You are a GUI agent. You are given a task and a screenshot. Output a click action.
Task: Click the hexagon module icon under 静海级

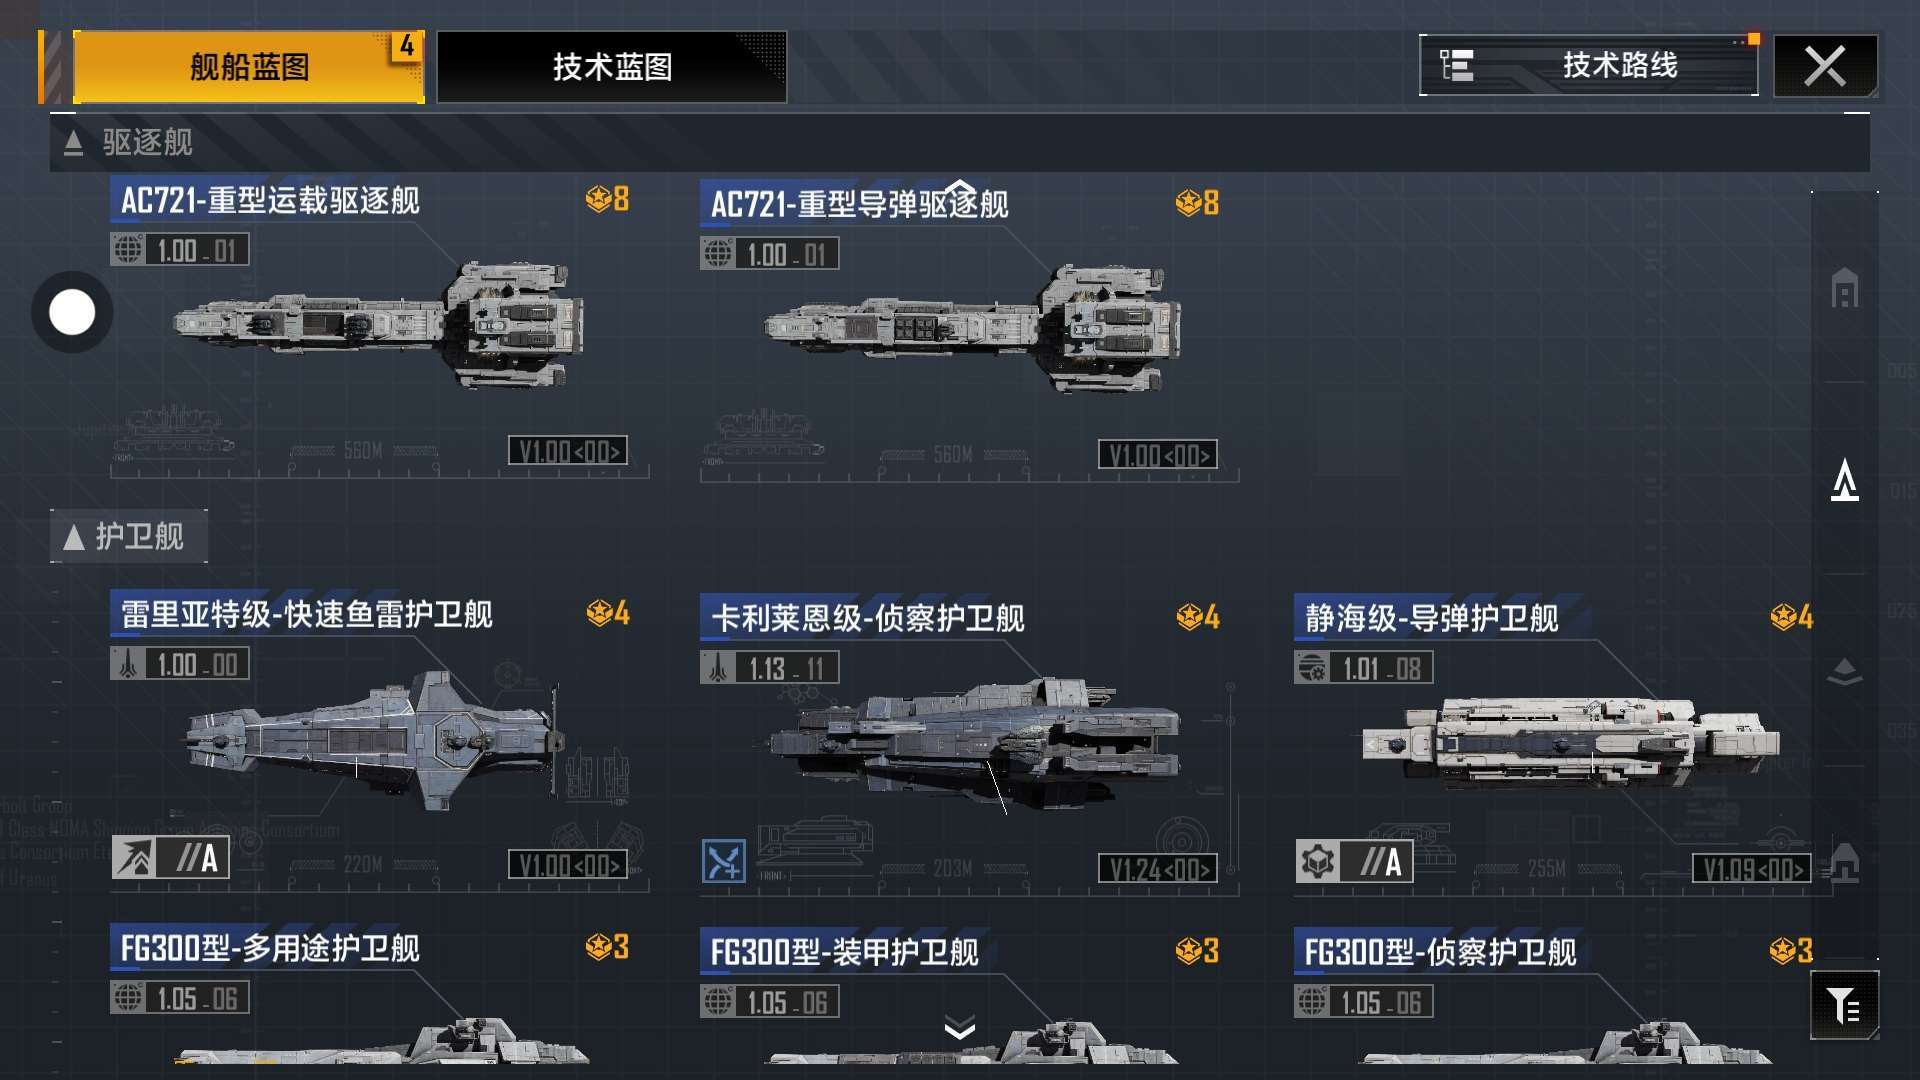(x=1318, y=861)
